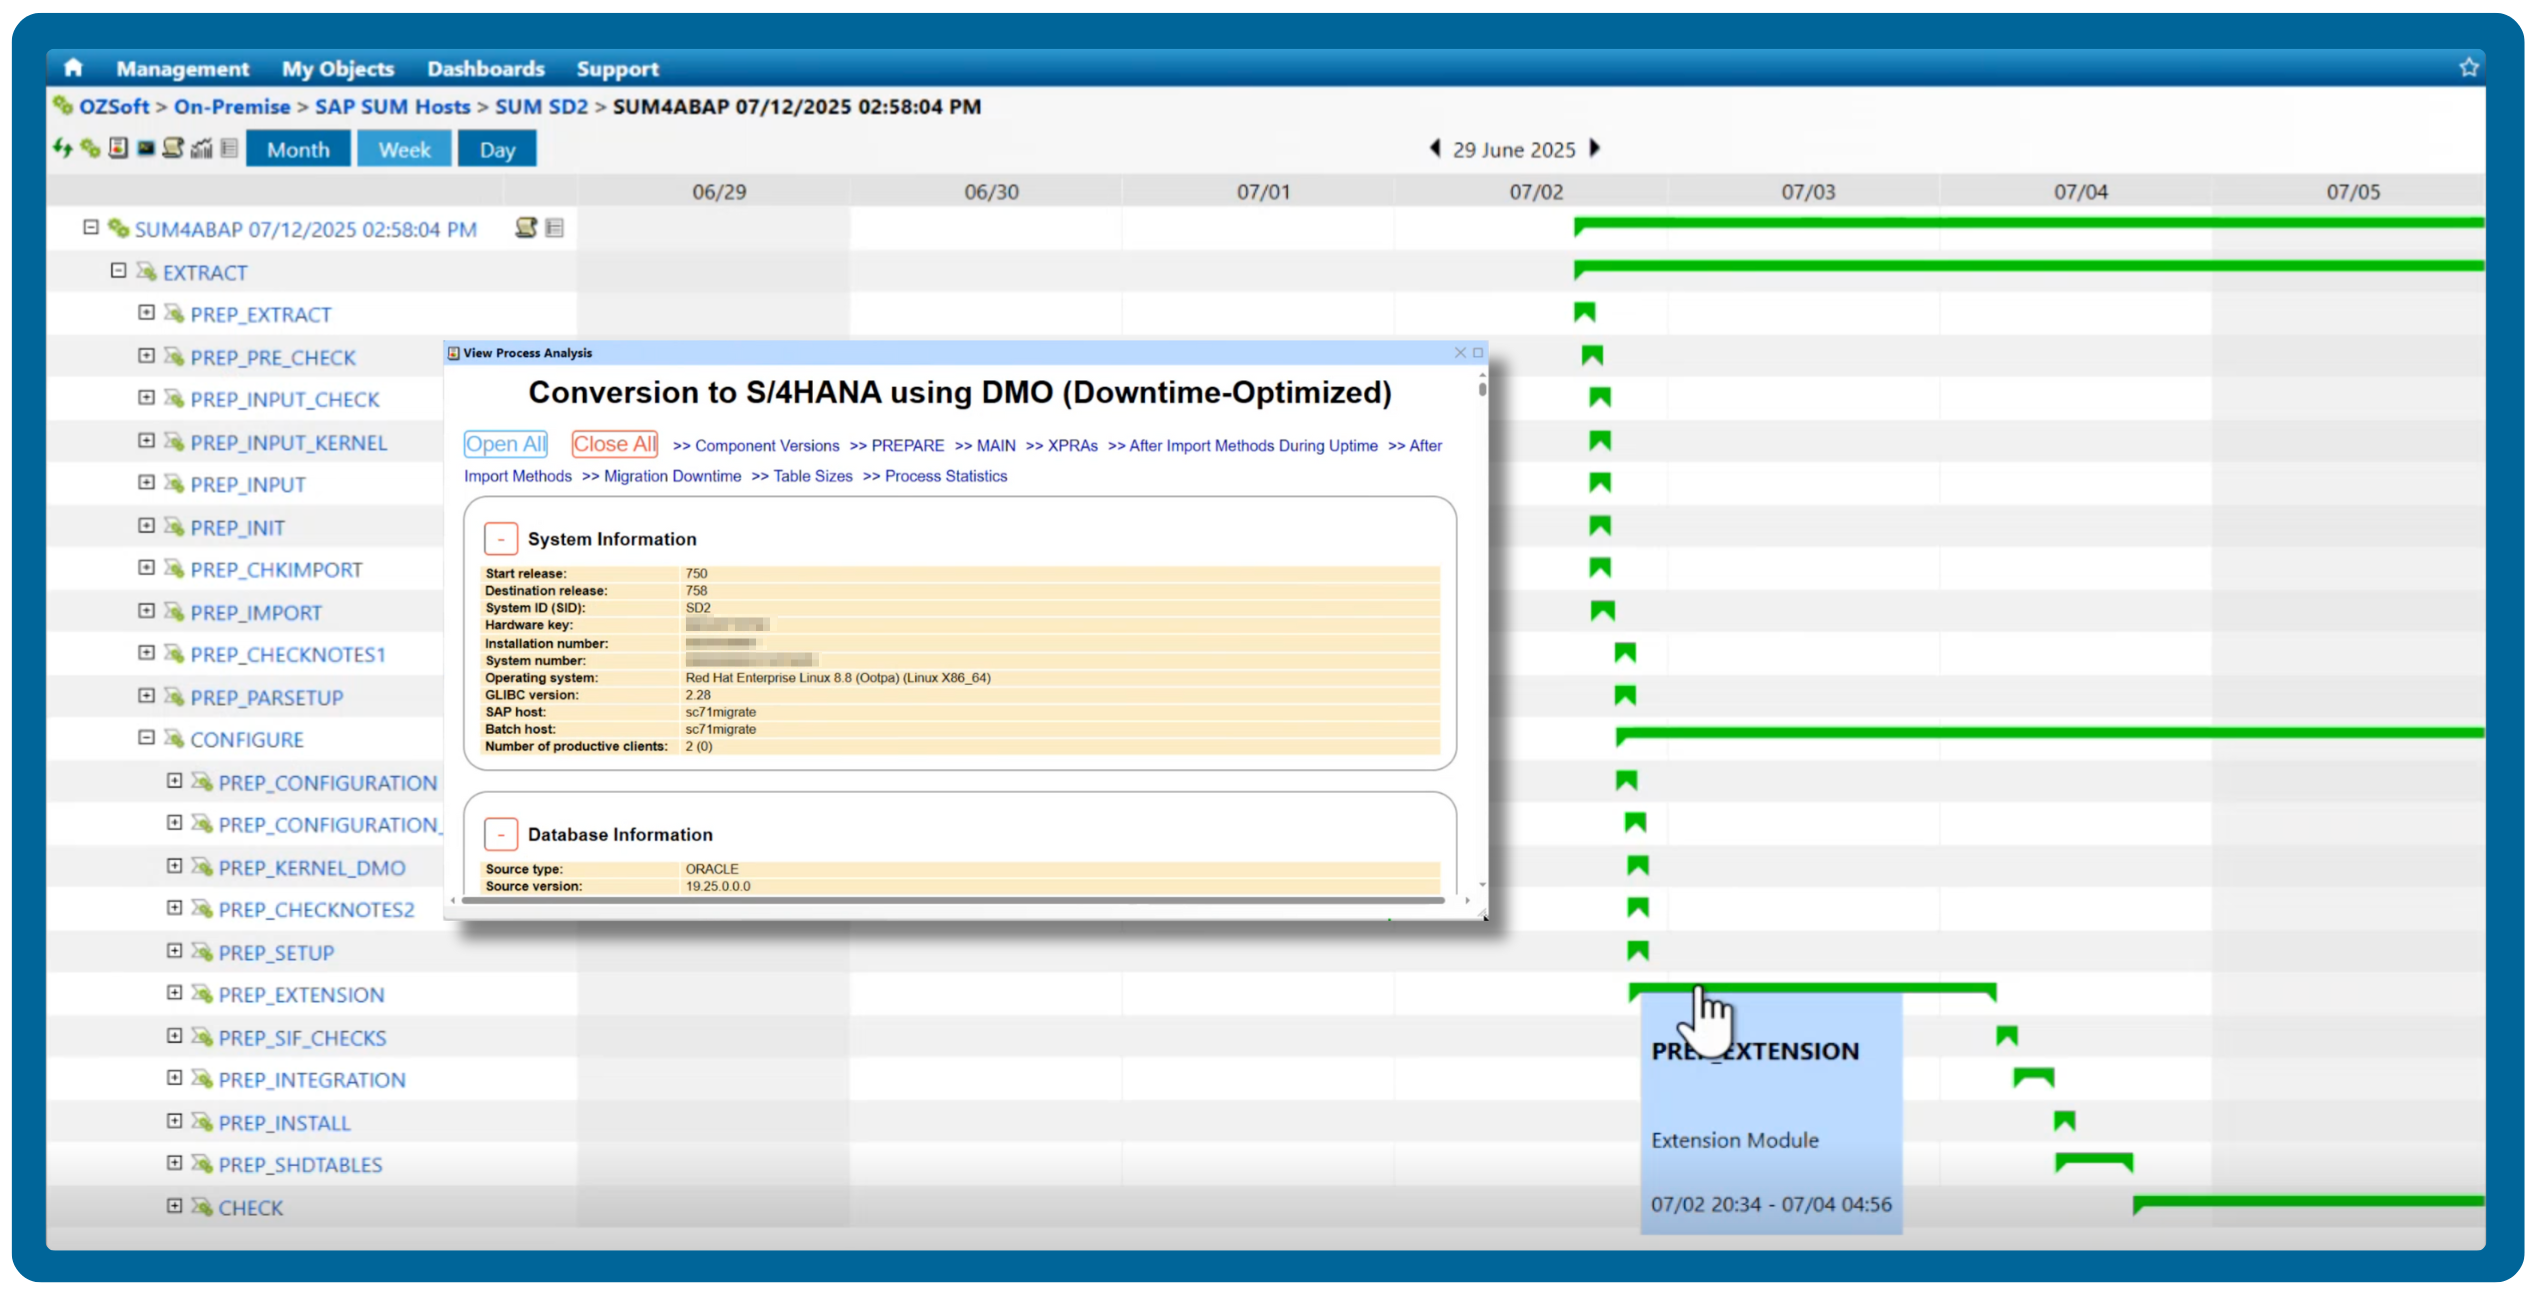The height and width of the screenshot is (1305, 2541).
Task: Click the report document icon in the toolbar
Action: point(119,149)
